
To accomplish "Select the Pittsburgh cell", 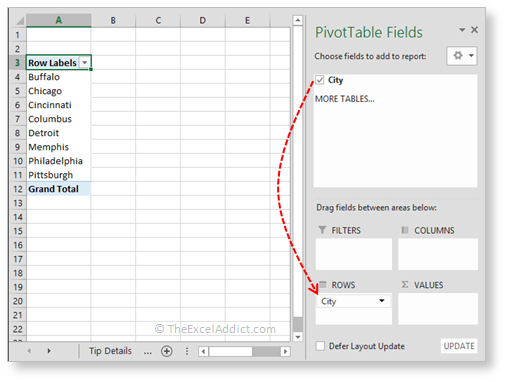I will coord(59,175).
